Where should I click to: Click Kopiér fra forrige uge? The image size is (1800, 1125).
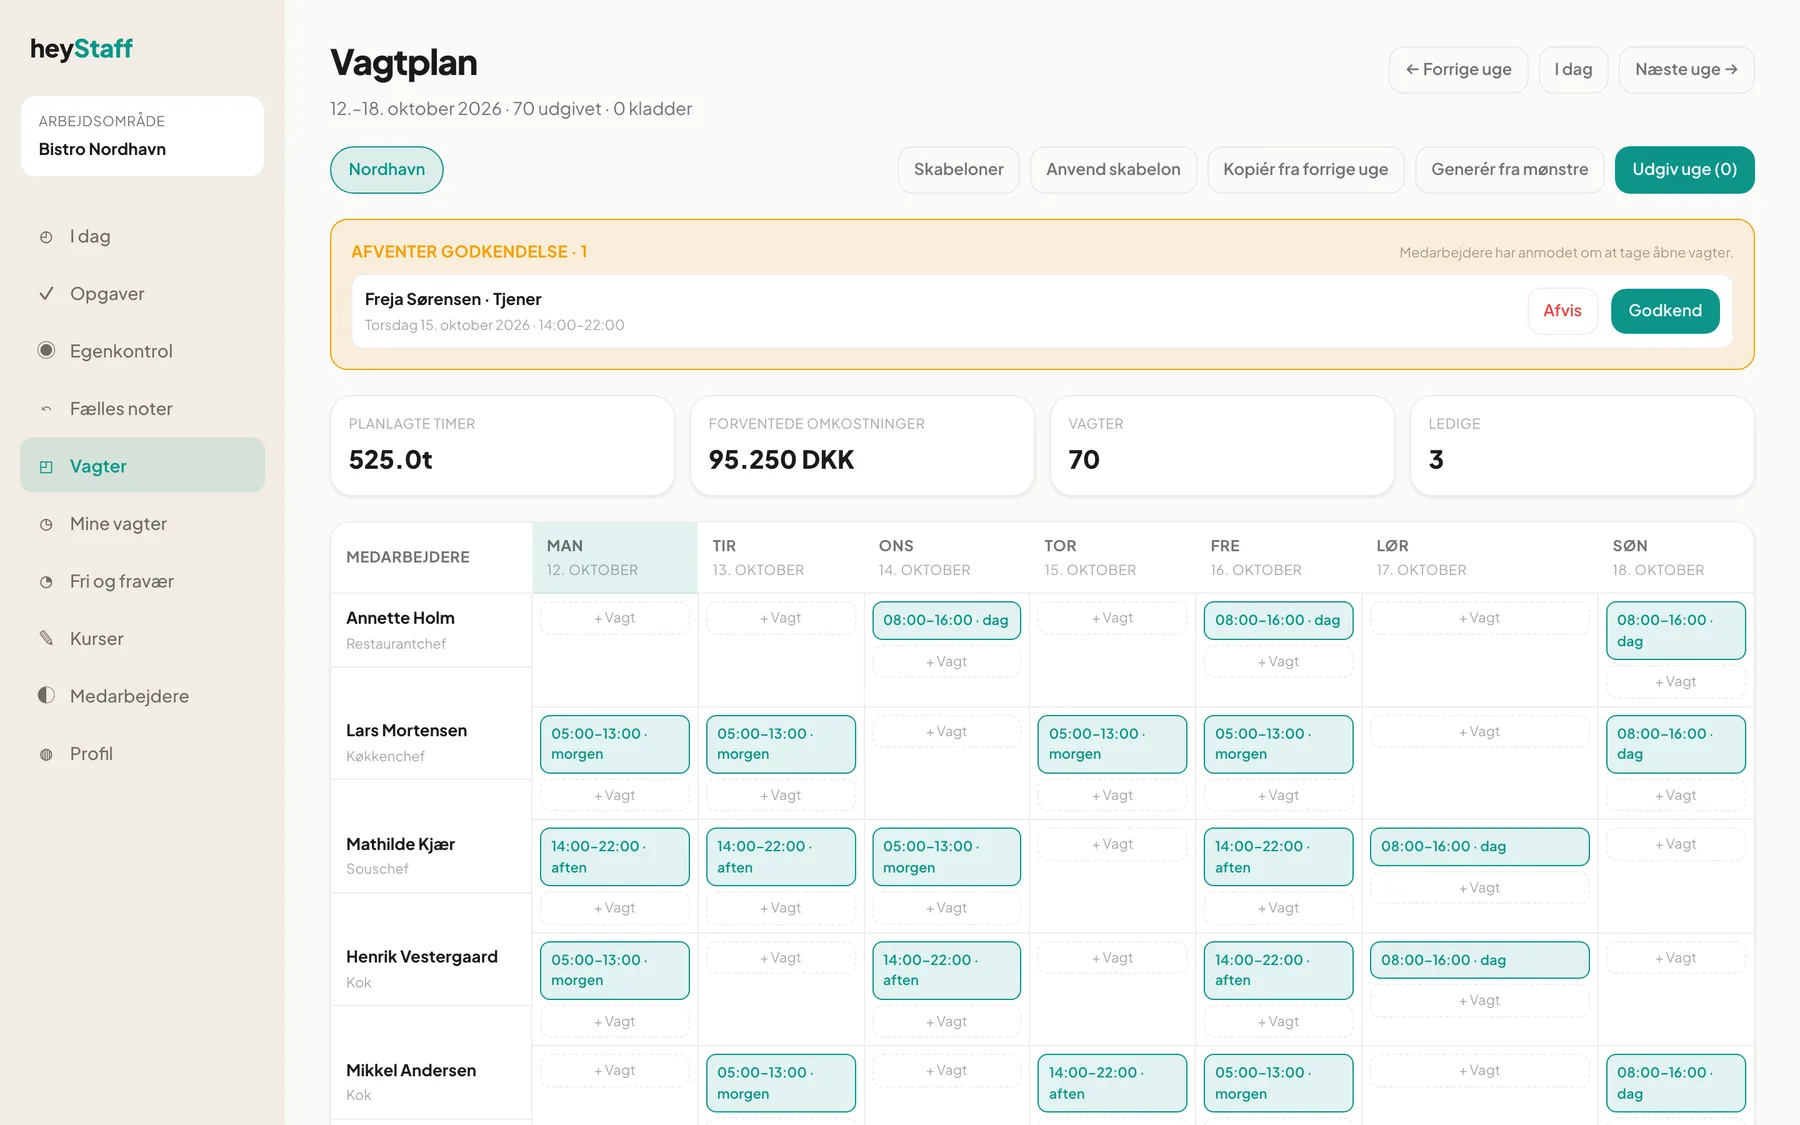coord(1305,170)
